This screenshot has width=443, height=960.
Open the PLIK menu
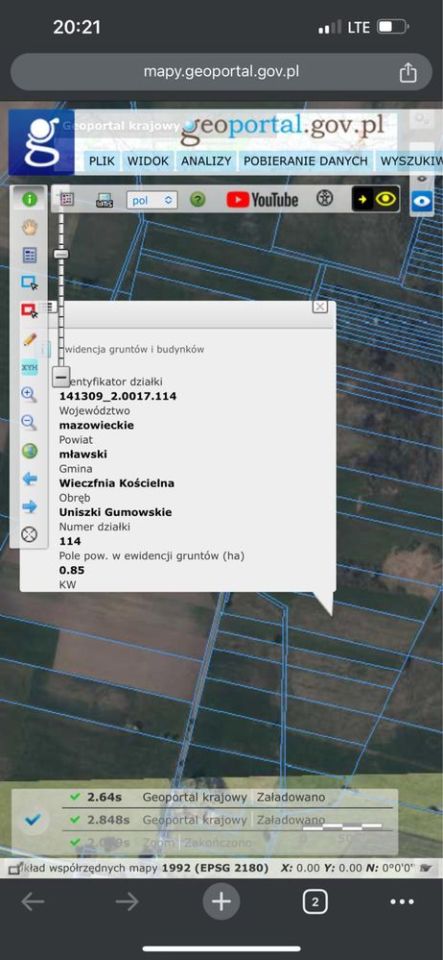pos(102,161)
